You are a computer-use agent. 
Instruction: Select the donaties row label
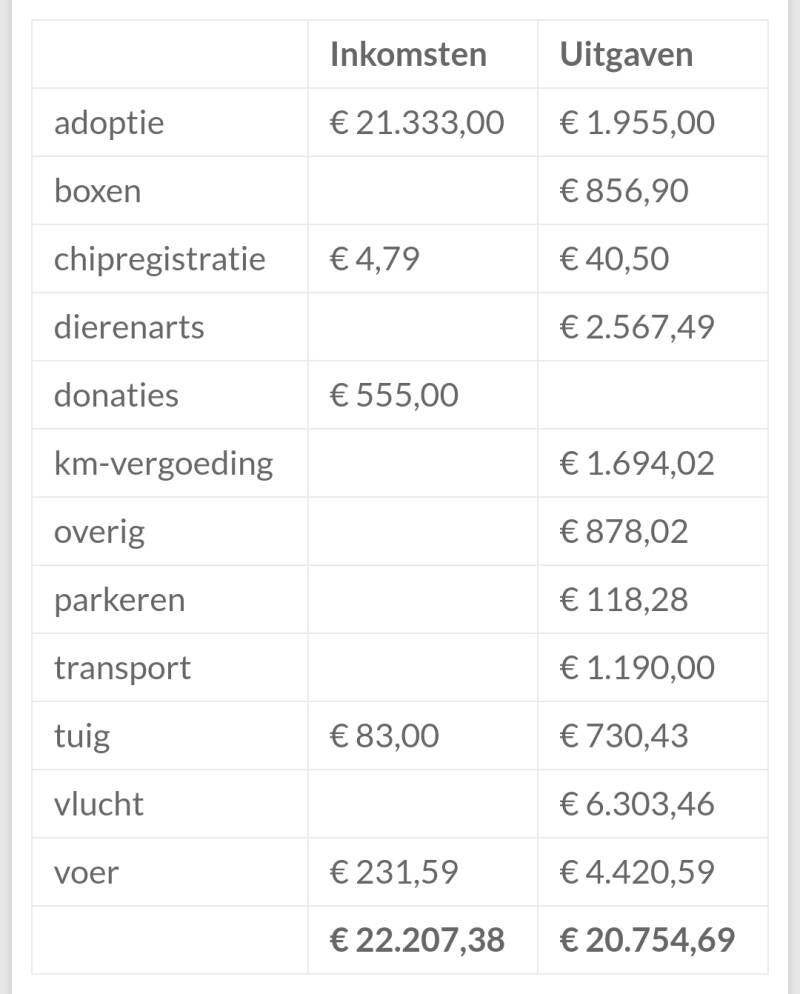click(x=116, y=395)
